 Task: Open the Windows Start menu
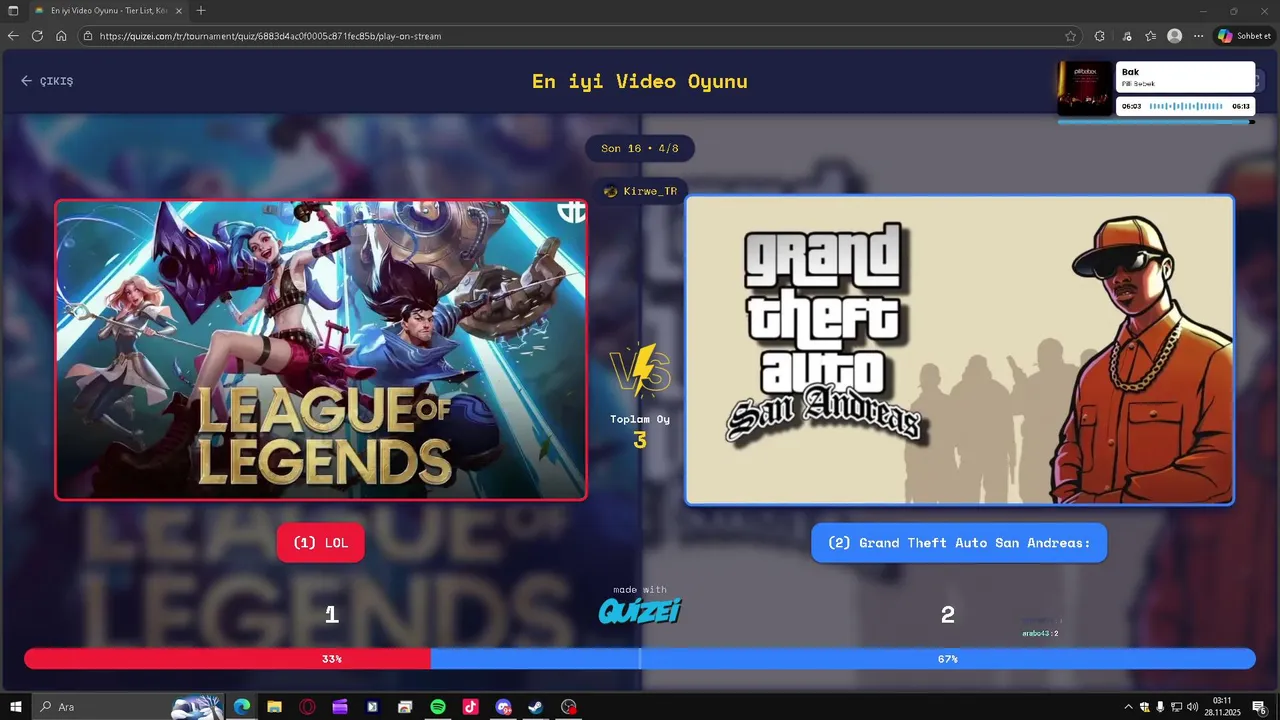(x=15, y=707)
